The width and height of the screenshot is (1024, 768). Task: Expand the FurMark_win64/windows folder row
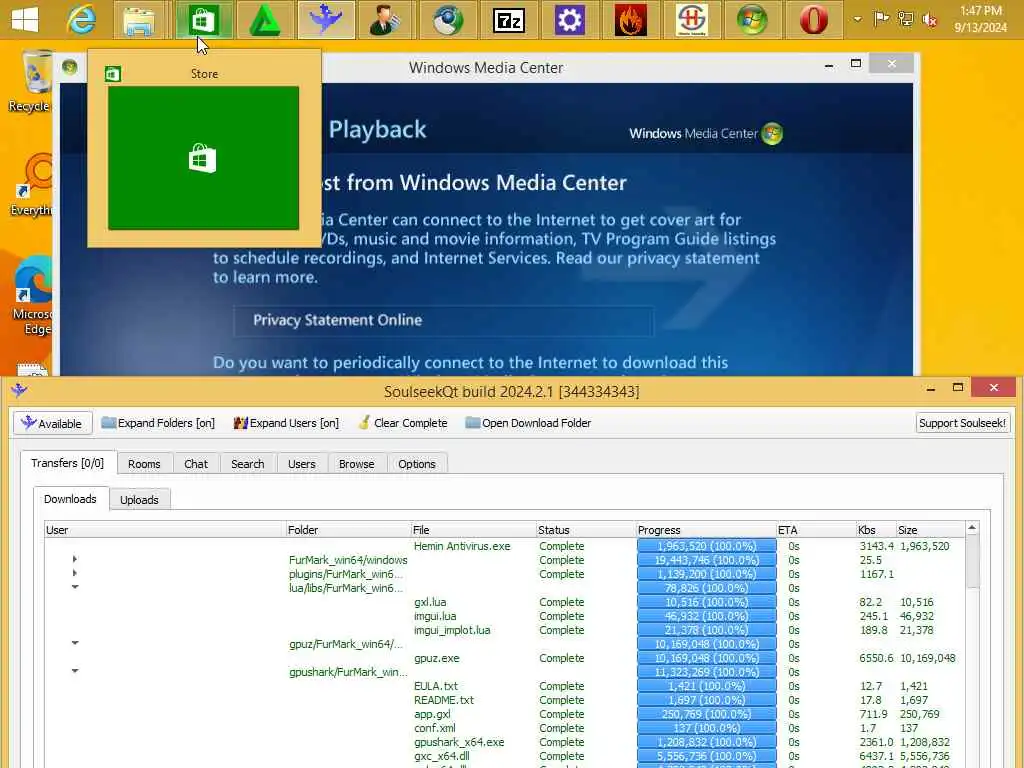tap(74, 560)
